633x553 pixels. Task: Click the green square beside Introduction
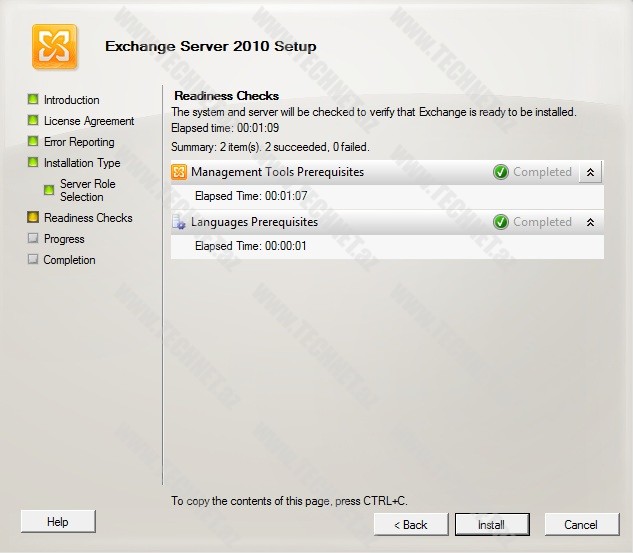point(33,99)
